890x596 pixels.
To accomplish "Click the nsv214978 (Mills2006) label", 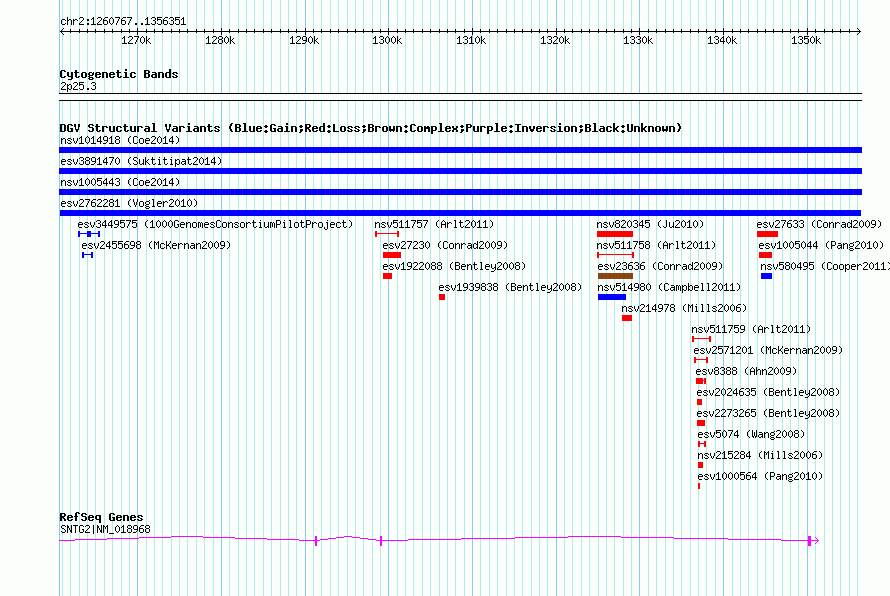I will pos(684,308).
